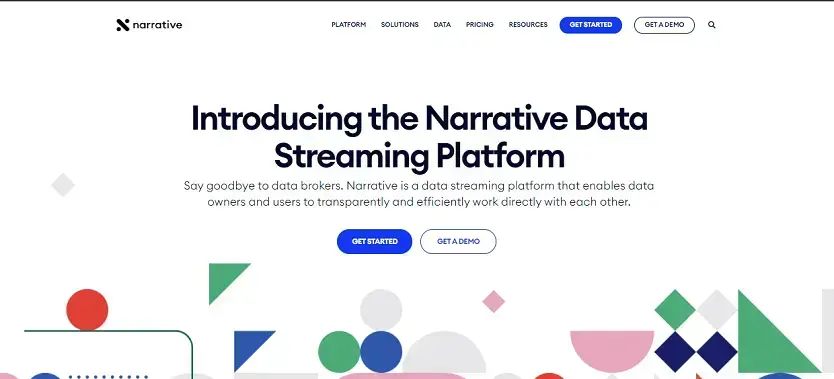
Task: Open the Solutions menu
Action: tap(399, 25)
